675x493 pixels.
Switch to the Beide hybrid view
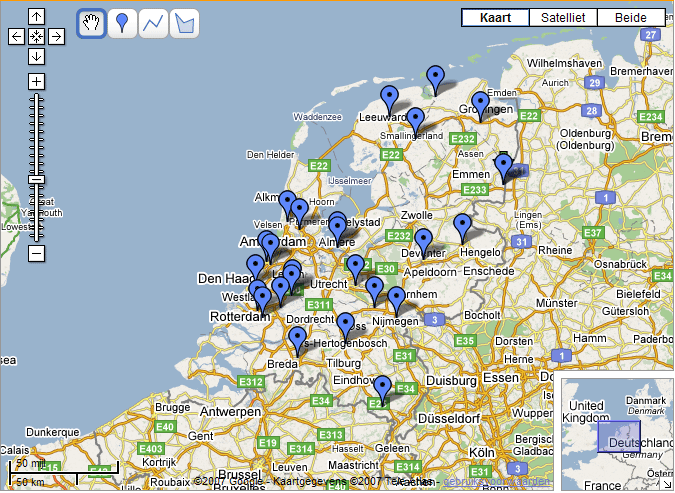631,18
